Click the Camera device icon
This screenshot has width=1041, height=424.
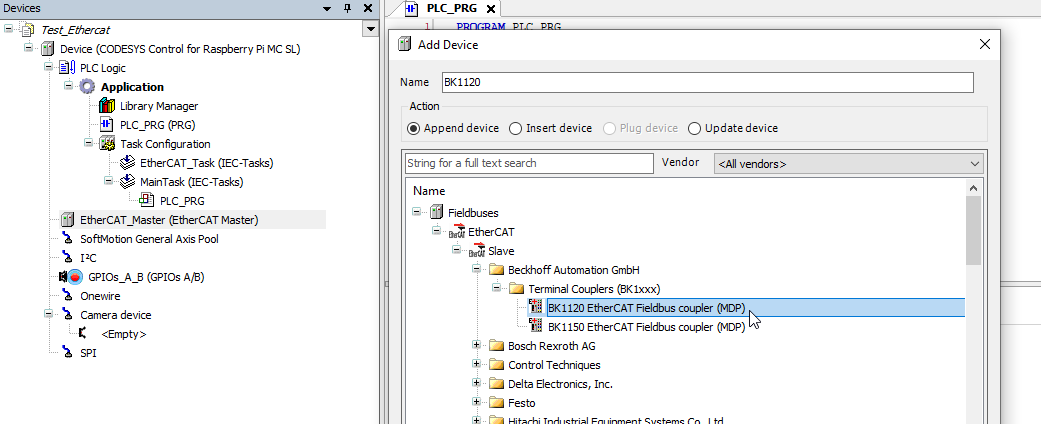(x=68, y=315)
